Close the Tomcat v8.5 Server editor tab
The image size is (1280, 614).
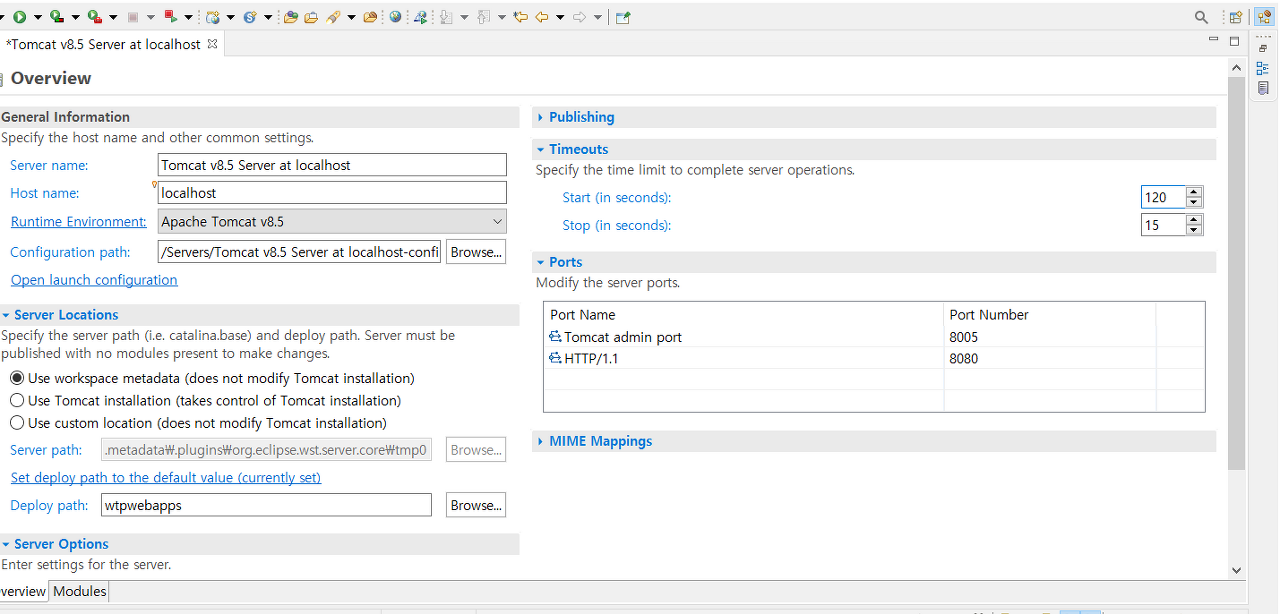tap(212, 44)
